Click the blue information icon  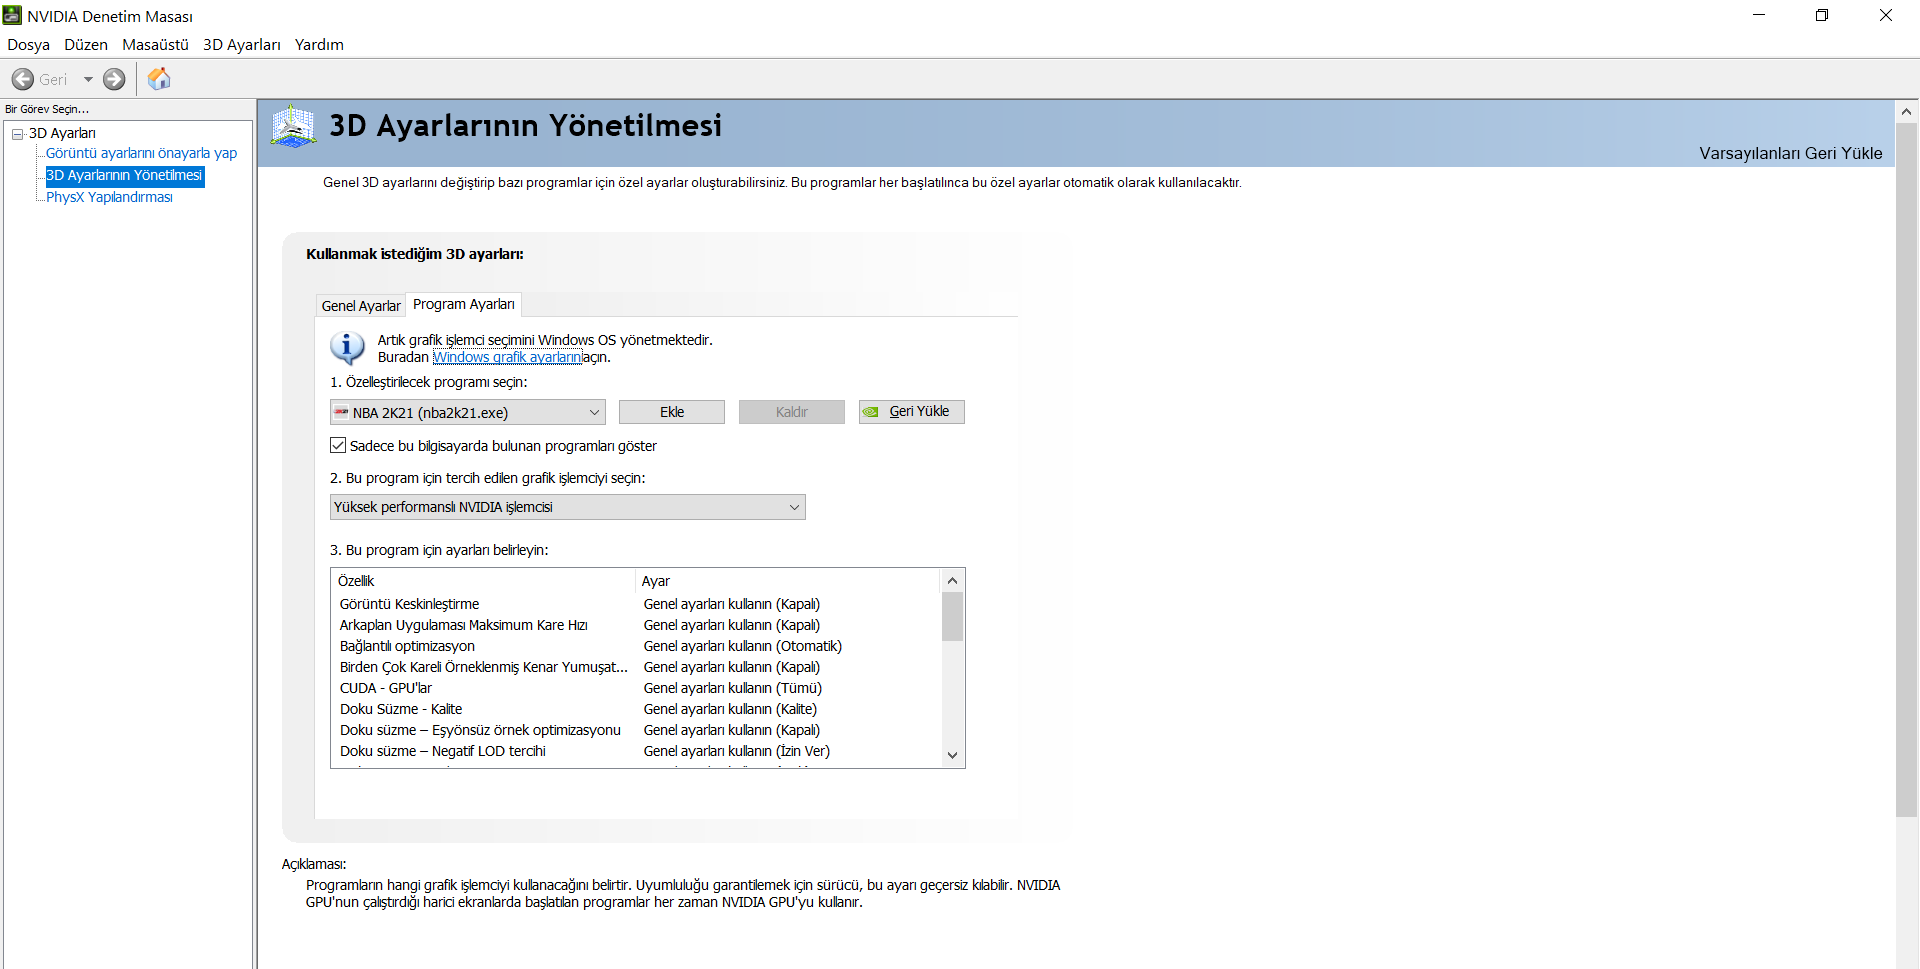click(x=347, y=347)
